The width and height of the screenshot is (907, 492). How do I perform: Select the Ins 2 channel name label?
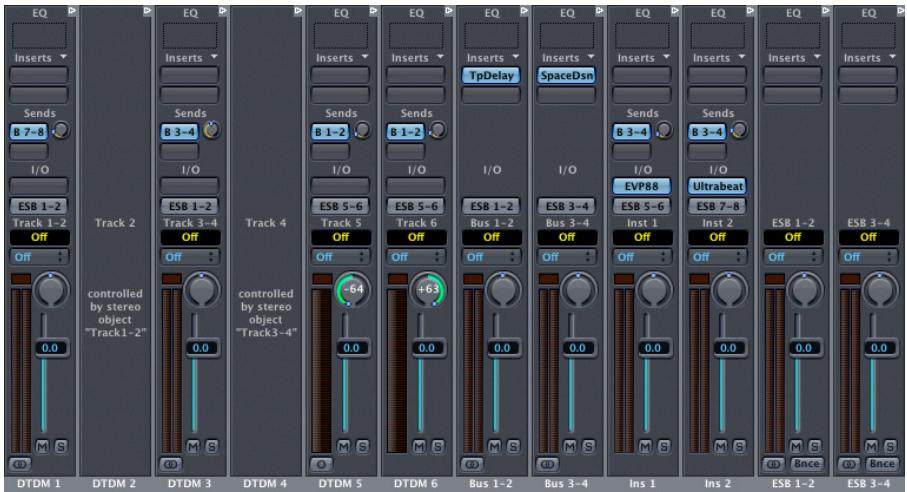click(x=717, y=484)
